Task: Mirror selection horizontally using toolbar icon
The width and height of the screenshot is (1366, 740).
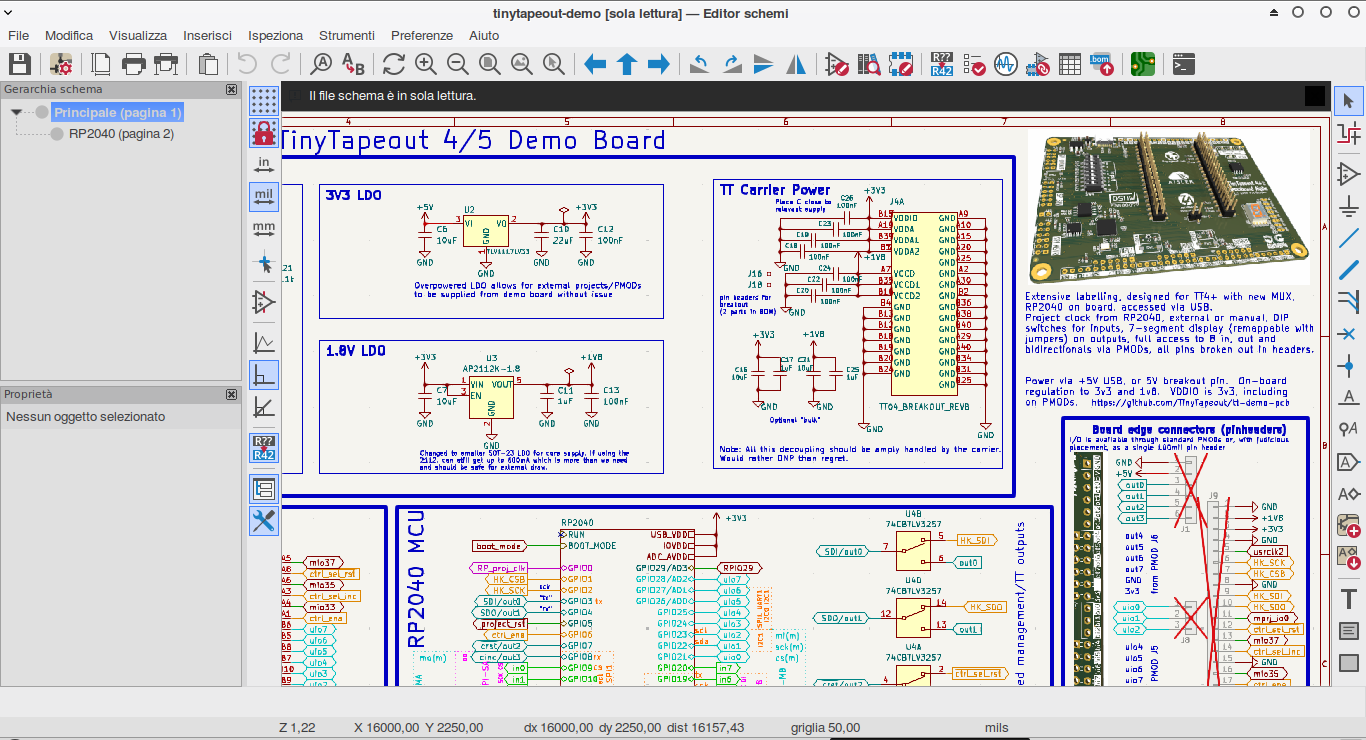Action: point(797,65)
